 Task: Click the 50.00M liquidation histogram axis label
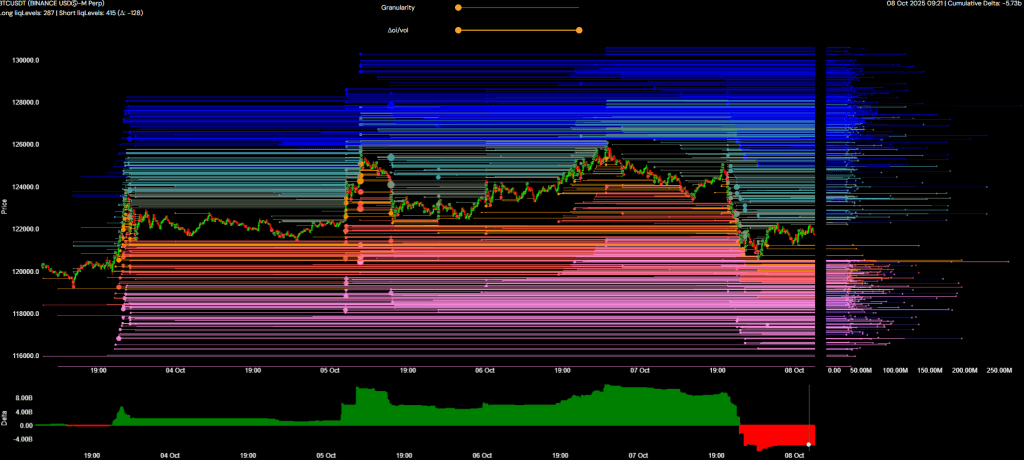pyautogui.click(x=861, y=370)
